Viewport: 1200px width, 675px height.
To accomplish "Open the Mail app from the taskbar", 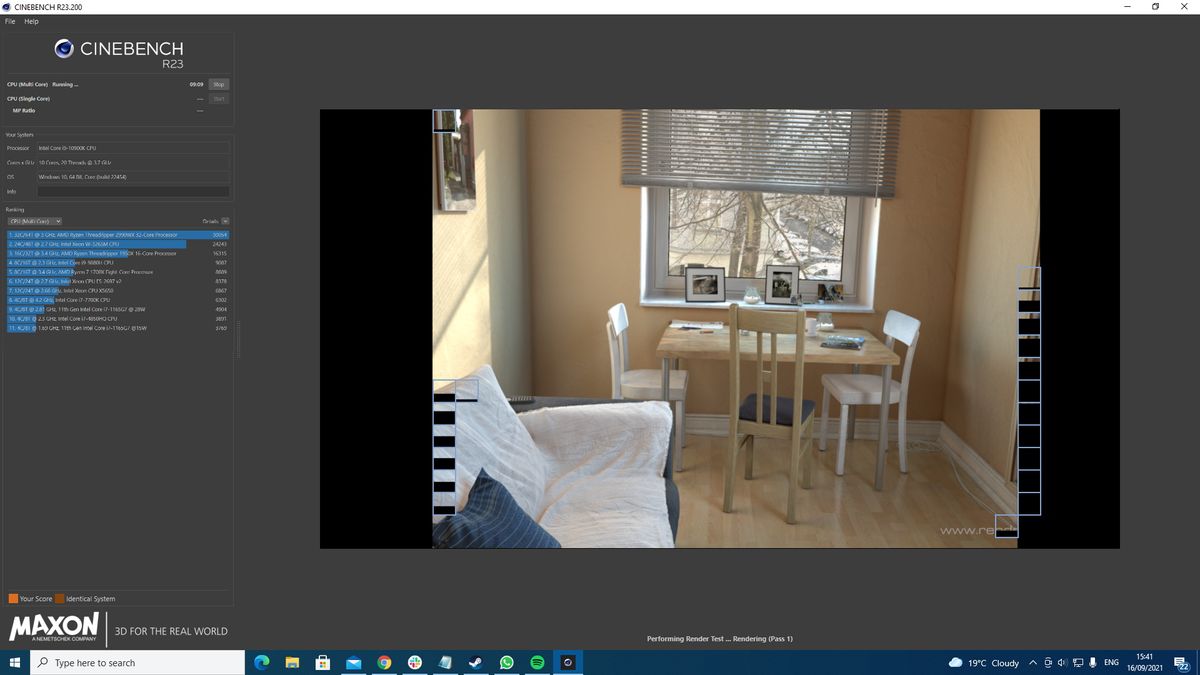I will click(x=354, y=662).
